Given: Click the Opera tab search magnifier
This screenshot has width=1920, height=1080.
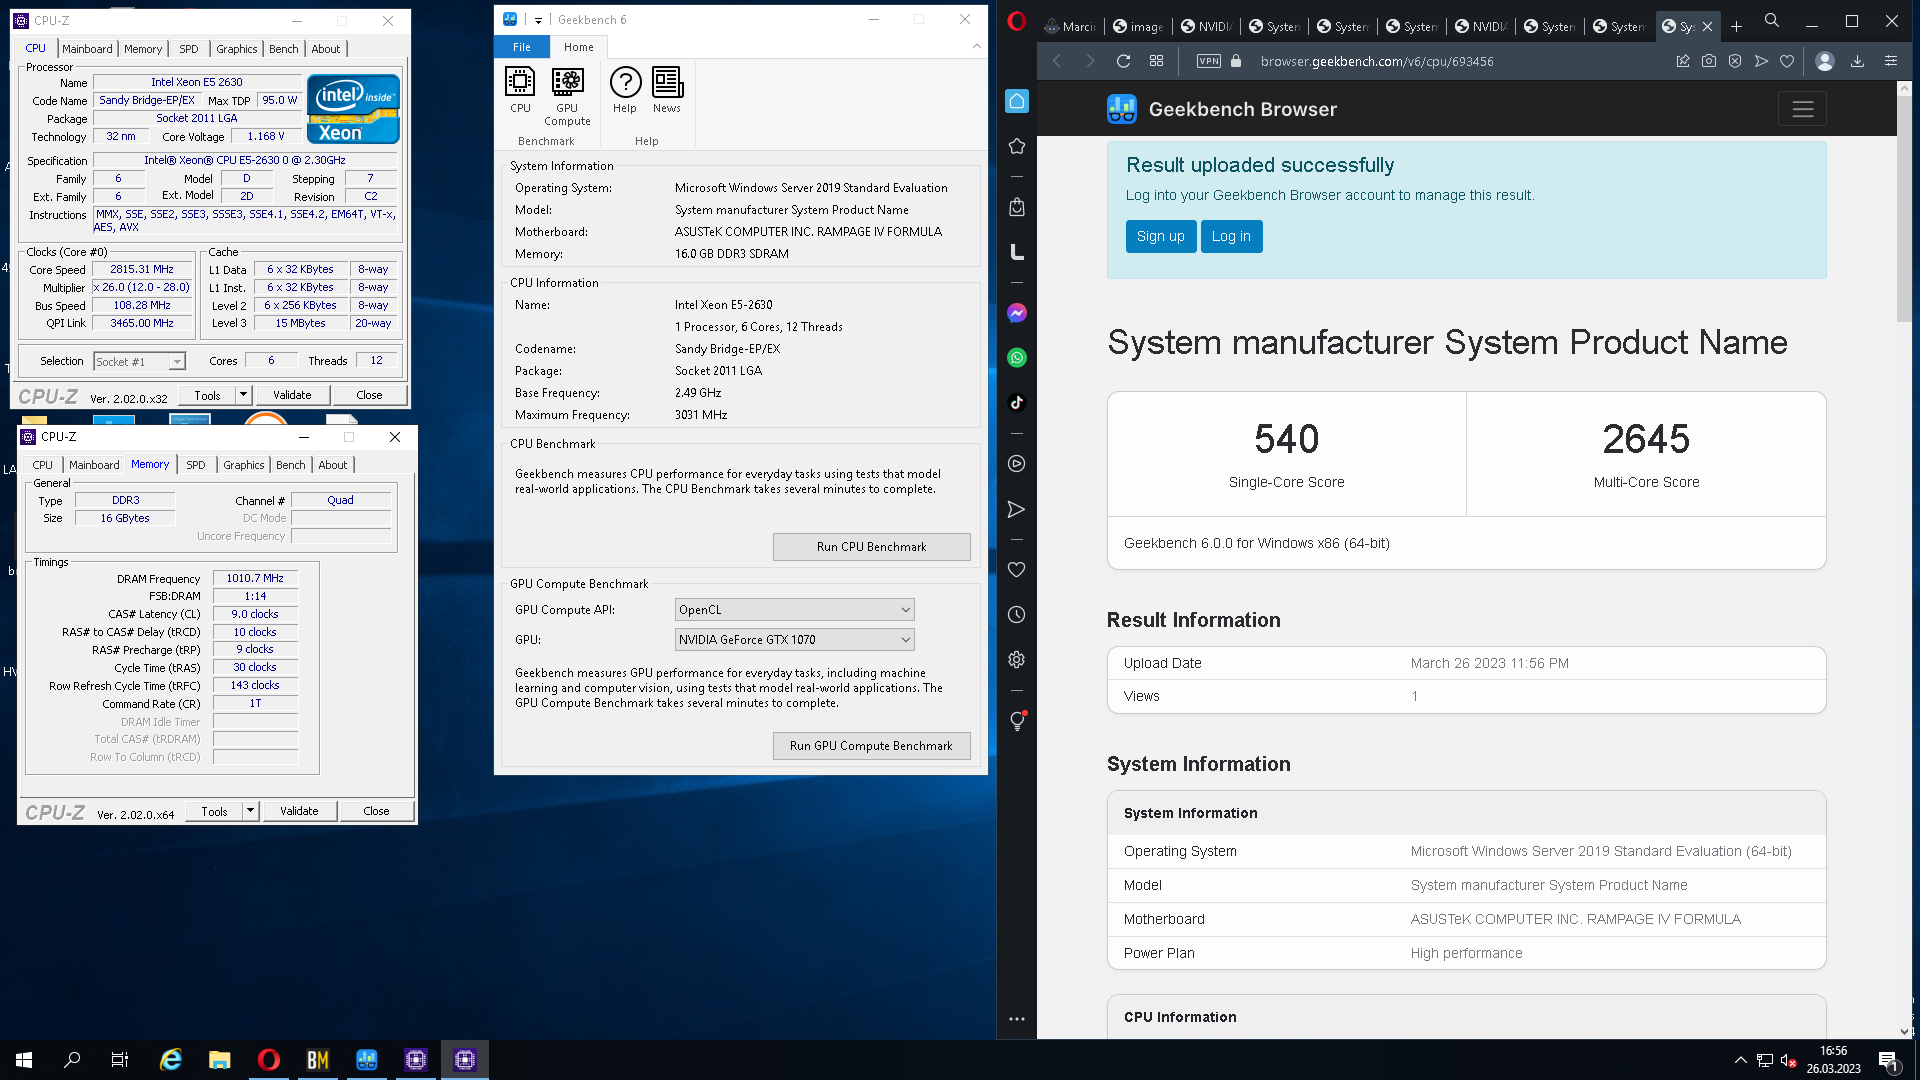Looking at the screenshot, I should coord(1772,20).
